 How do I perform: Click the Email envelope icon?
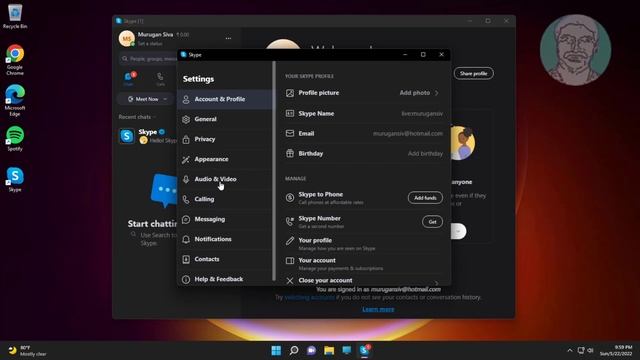click(x=290, y=133)
